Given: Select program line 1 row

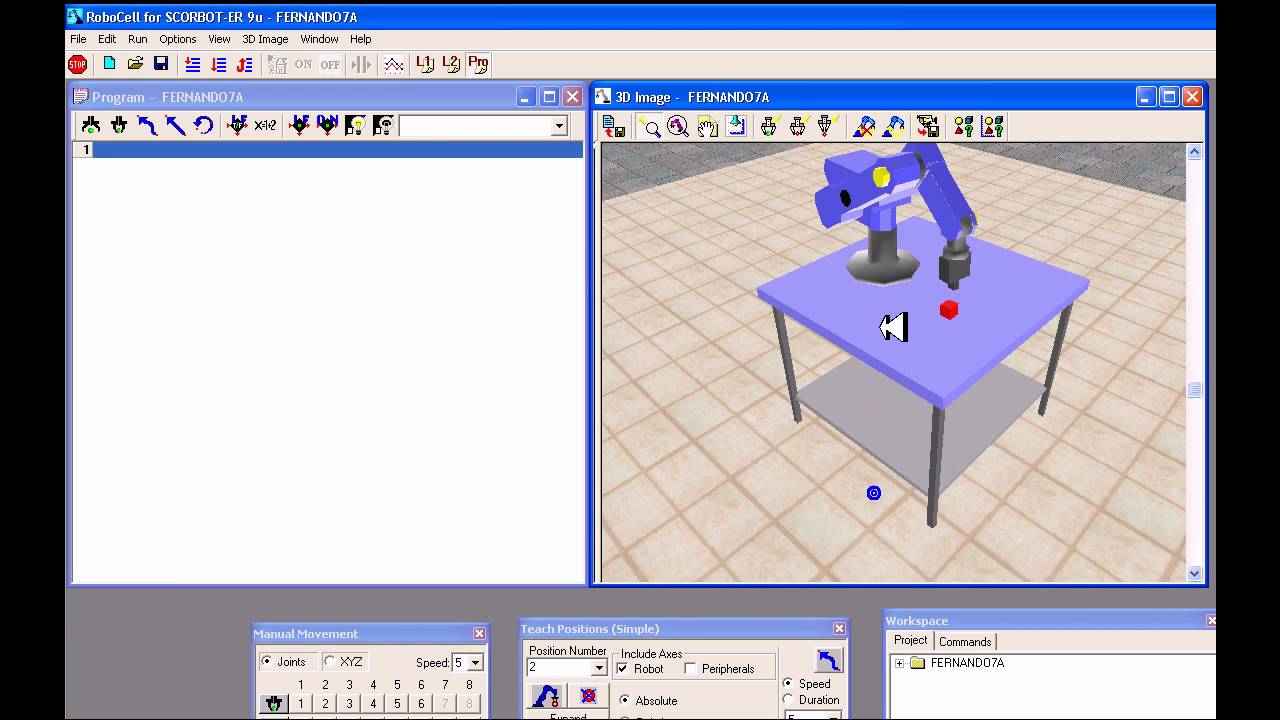Looking at the screenshot, I should [x=328, y=150].
